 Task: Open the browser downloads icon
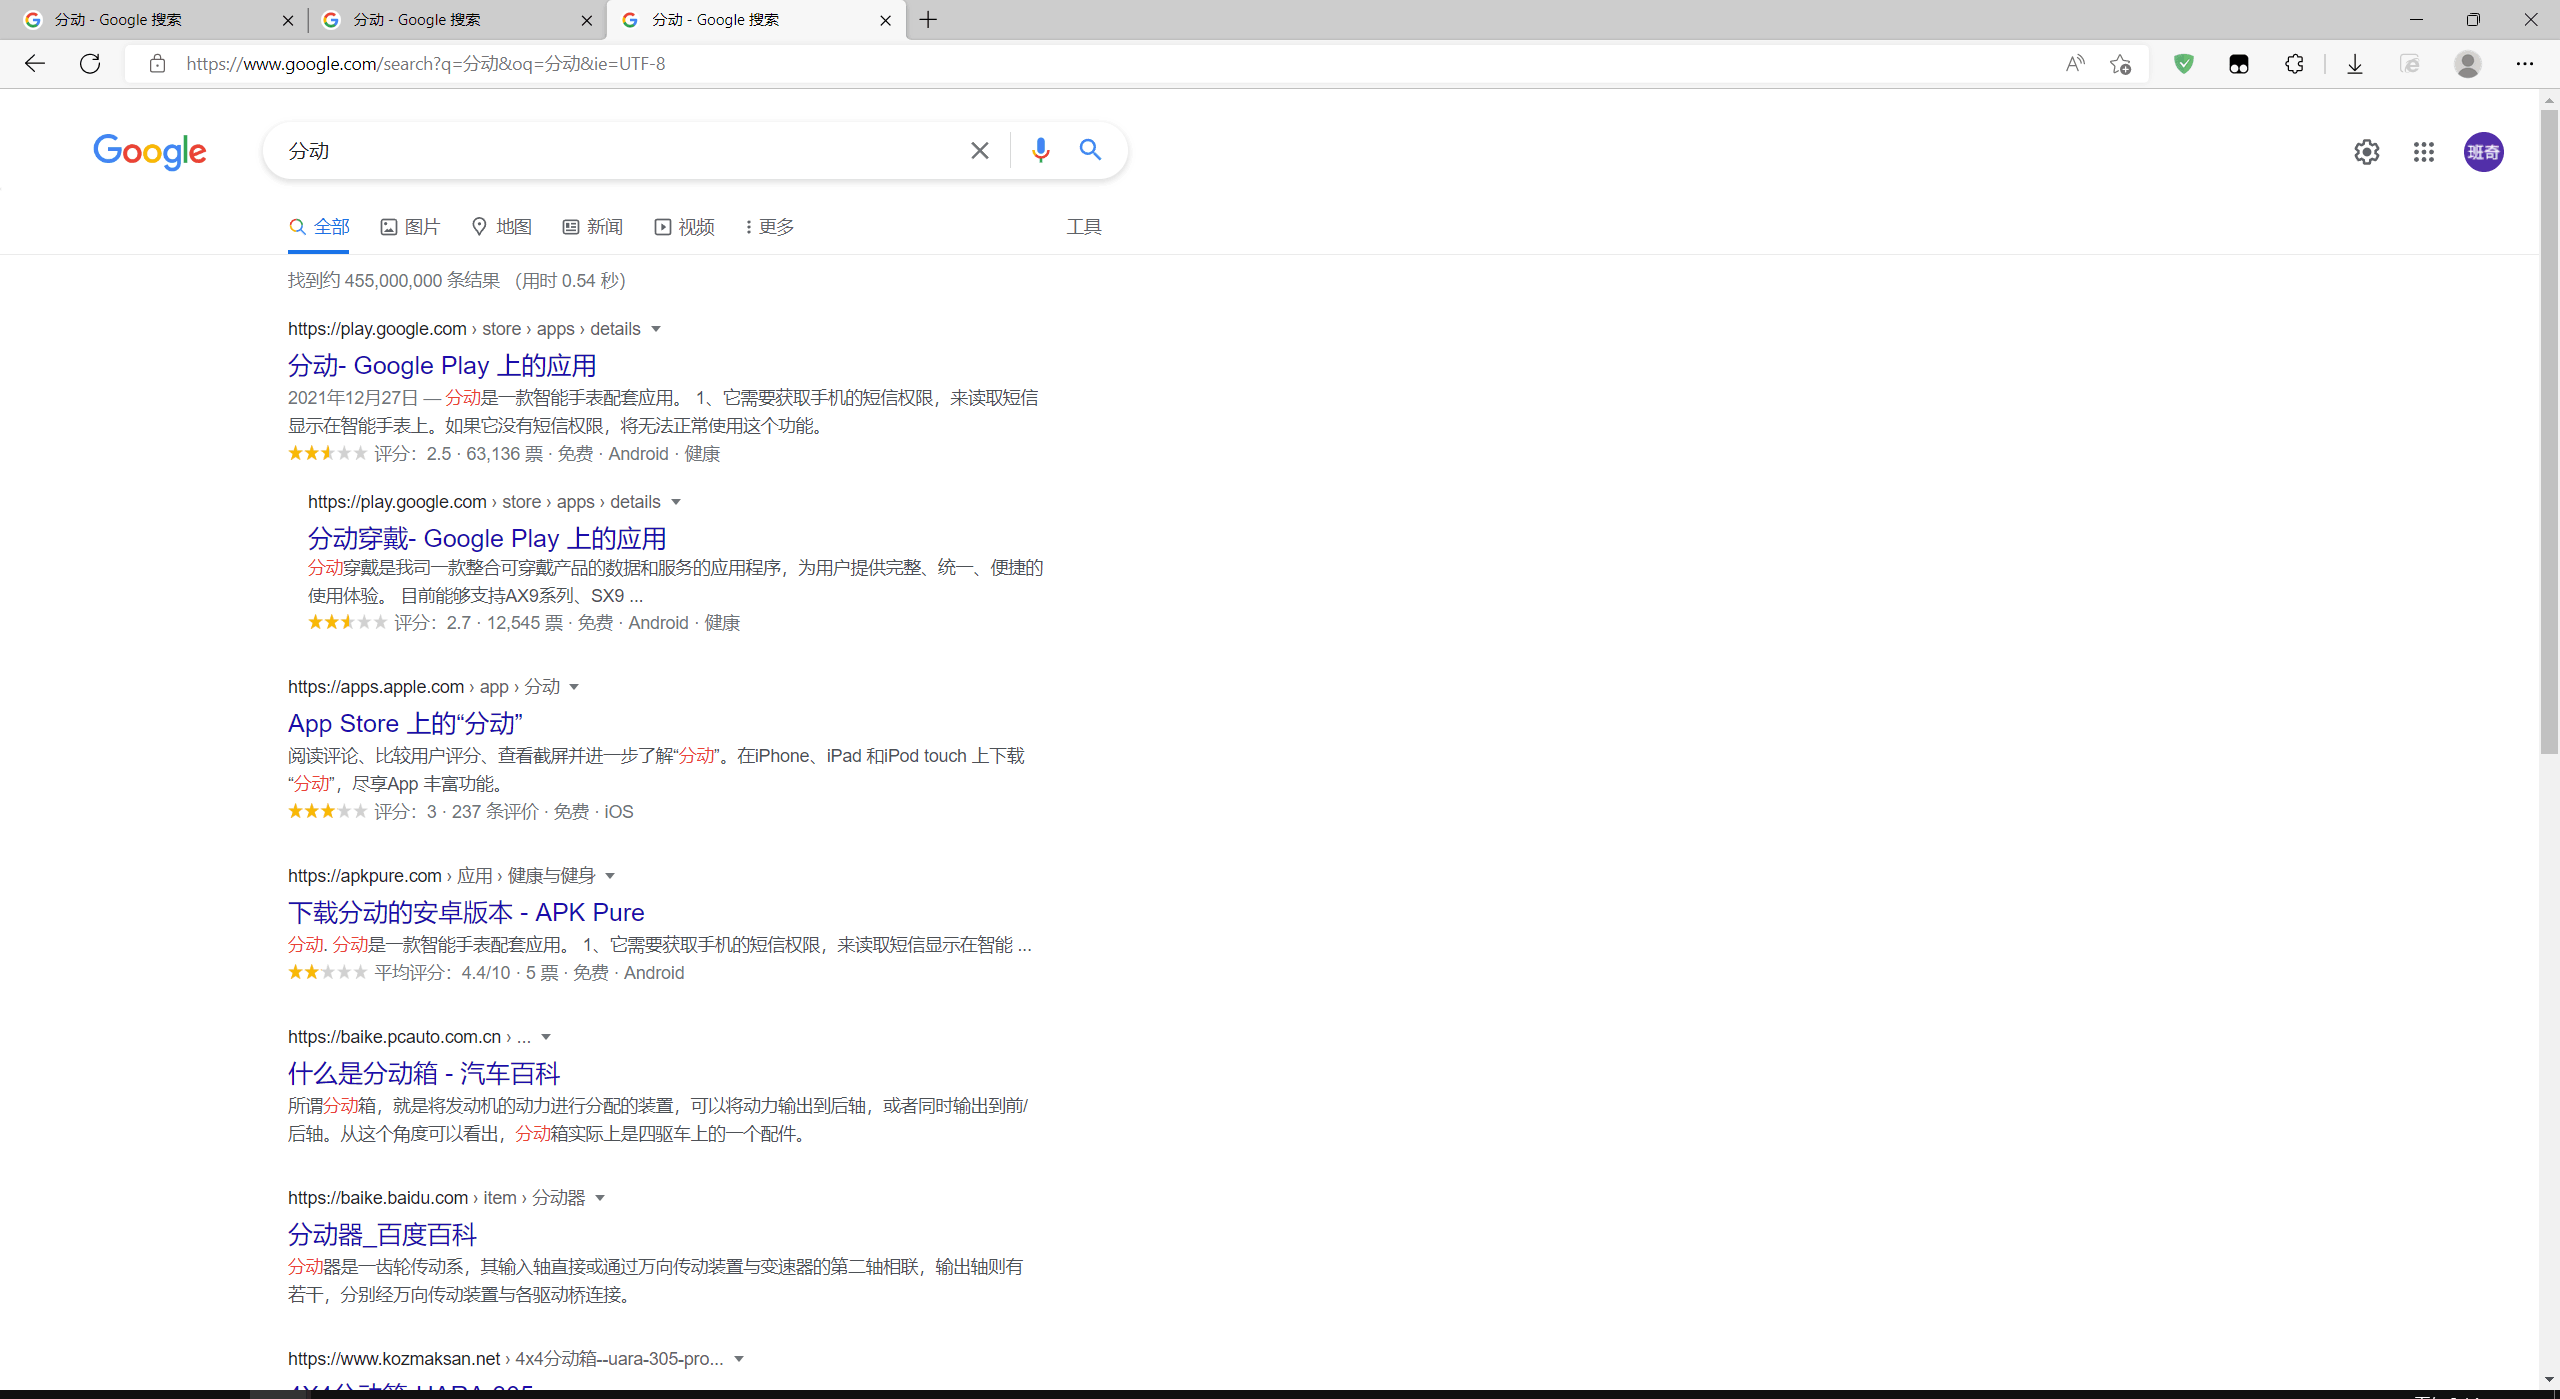pyautogui.click(x=2355, y=64)
